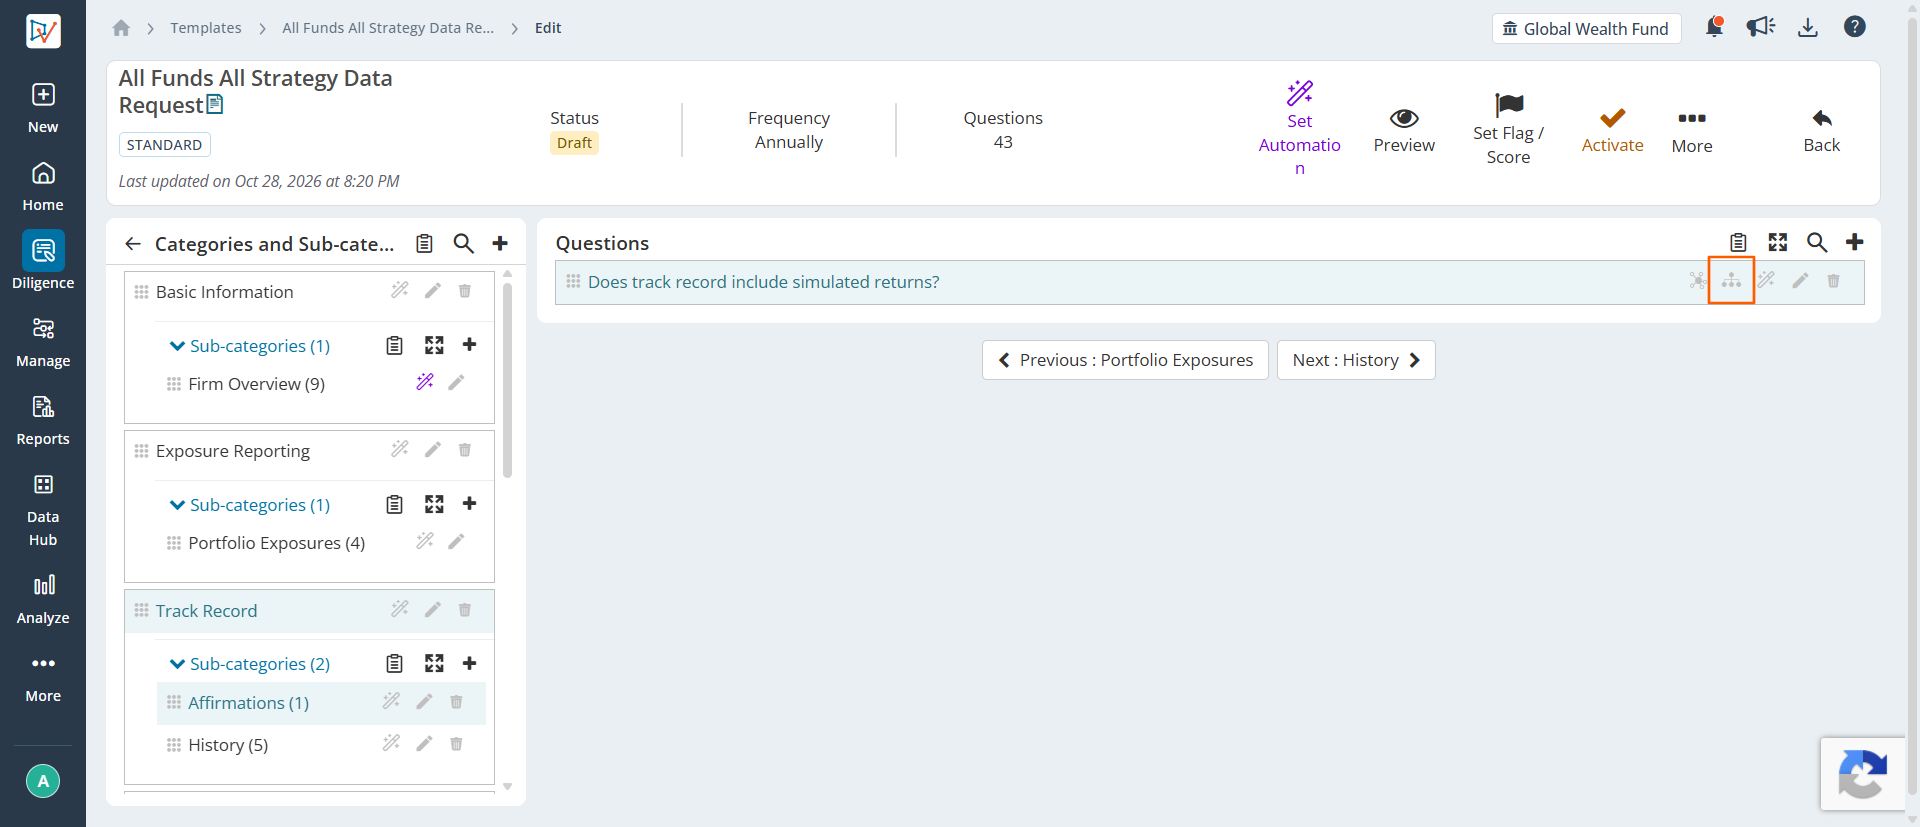Open Diligence in the sidebar
The height and width of the screenshot is (827, 1920).
(x=43, y=260)
